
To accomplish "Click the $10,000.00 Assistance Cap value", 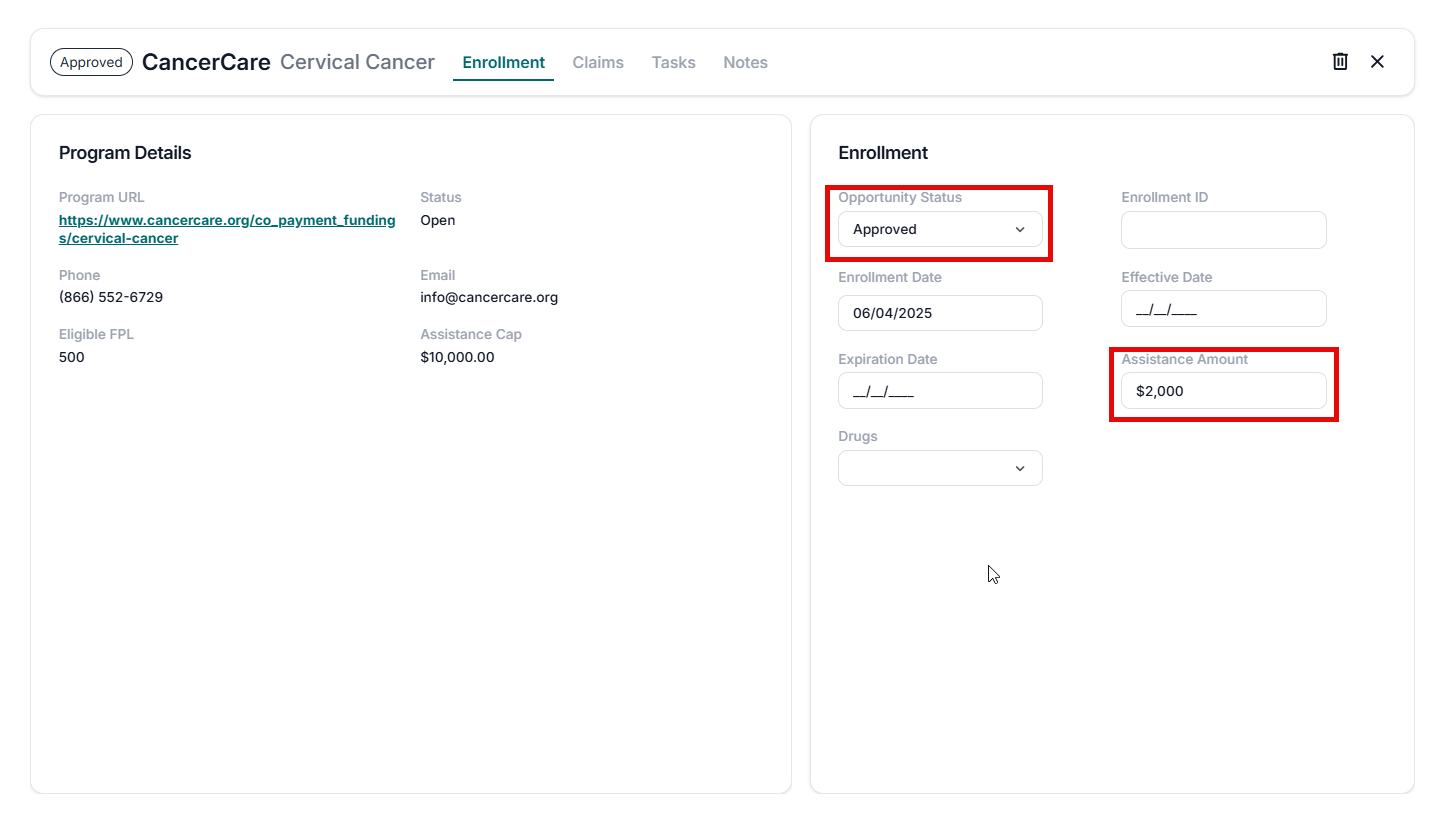I will tap(457, 357).
